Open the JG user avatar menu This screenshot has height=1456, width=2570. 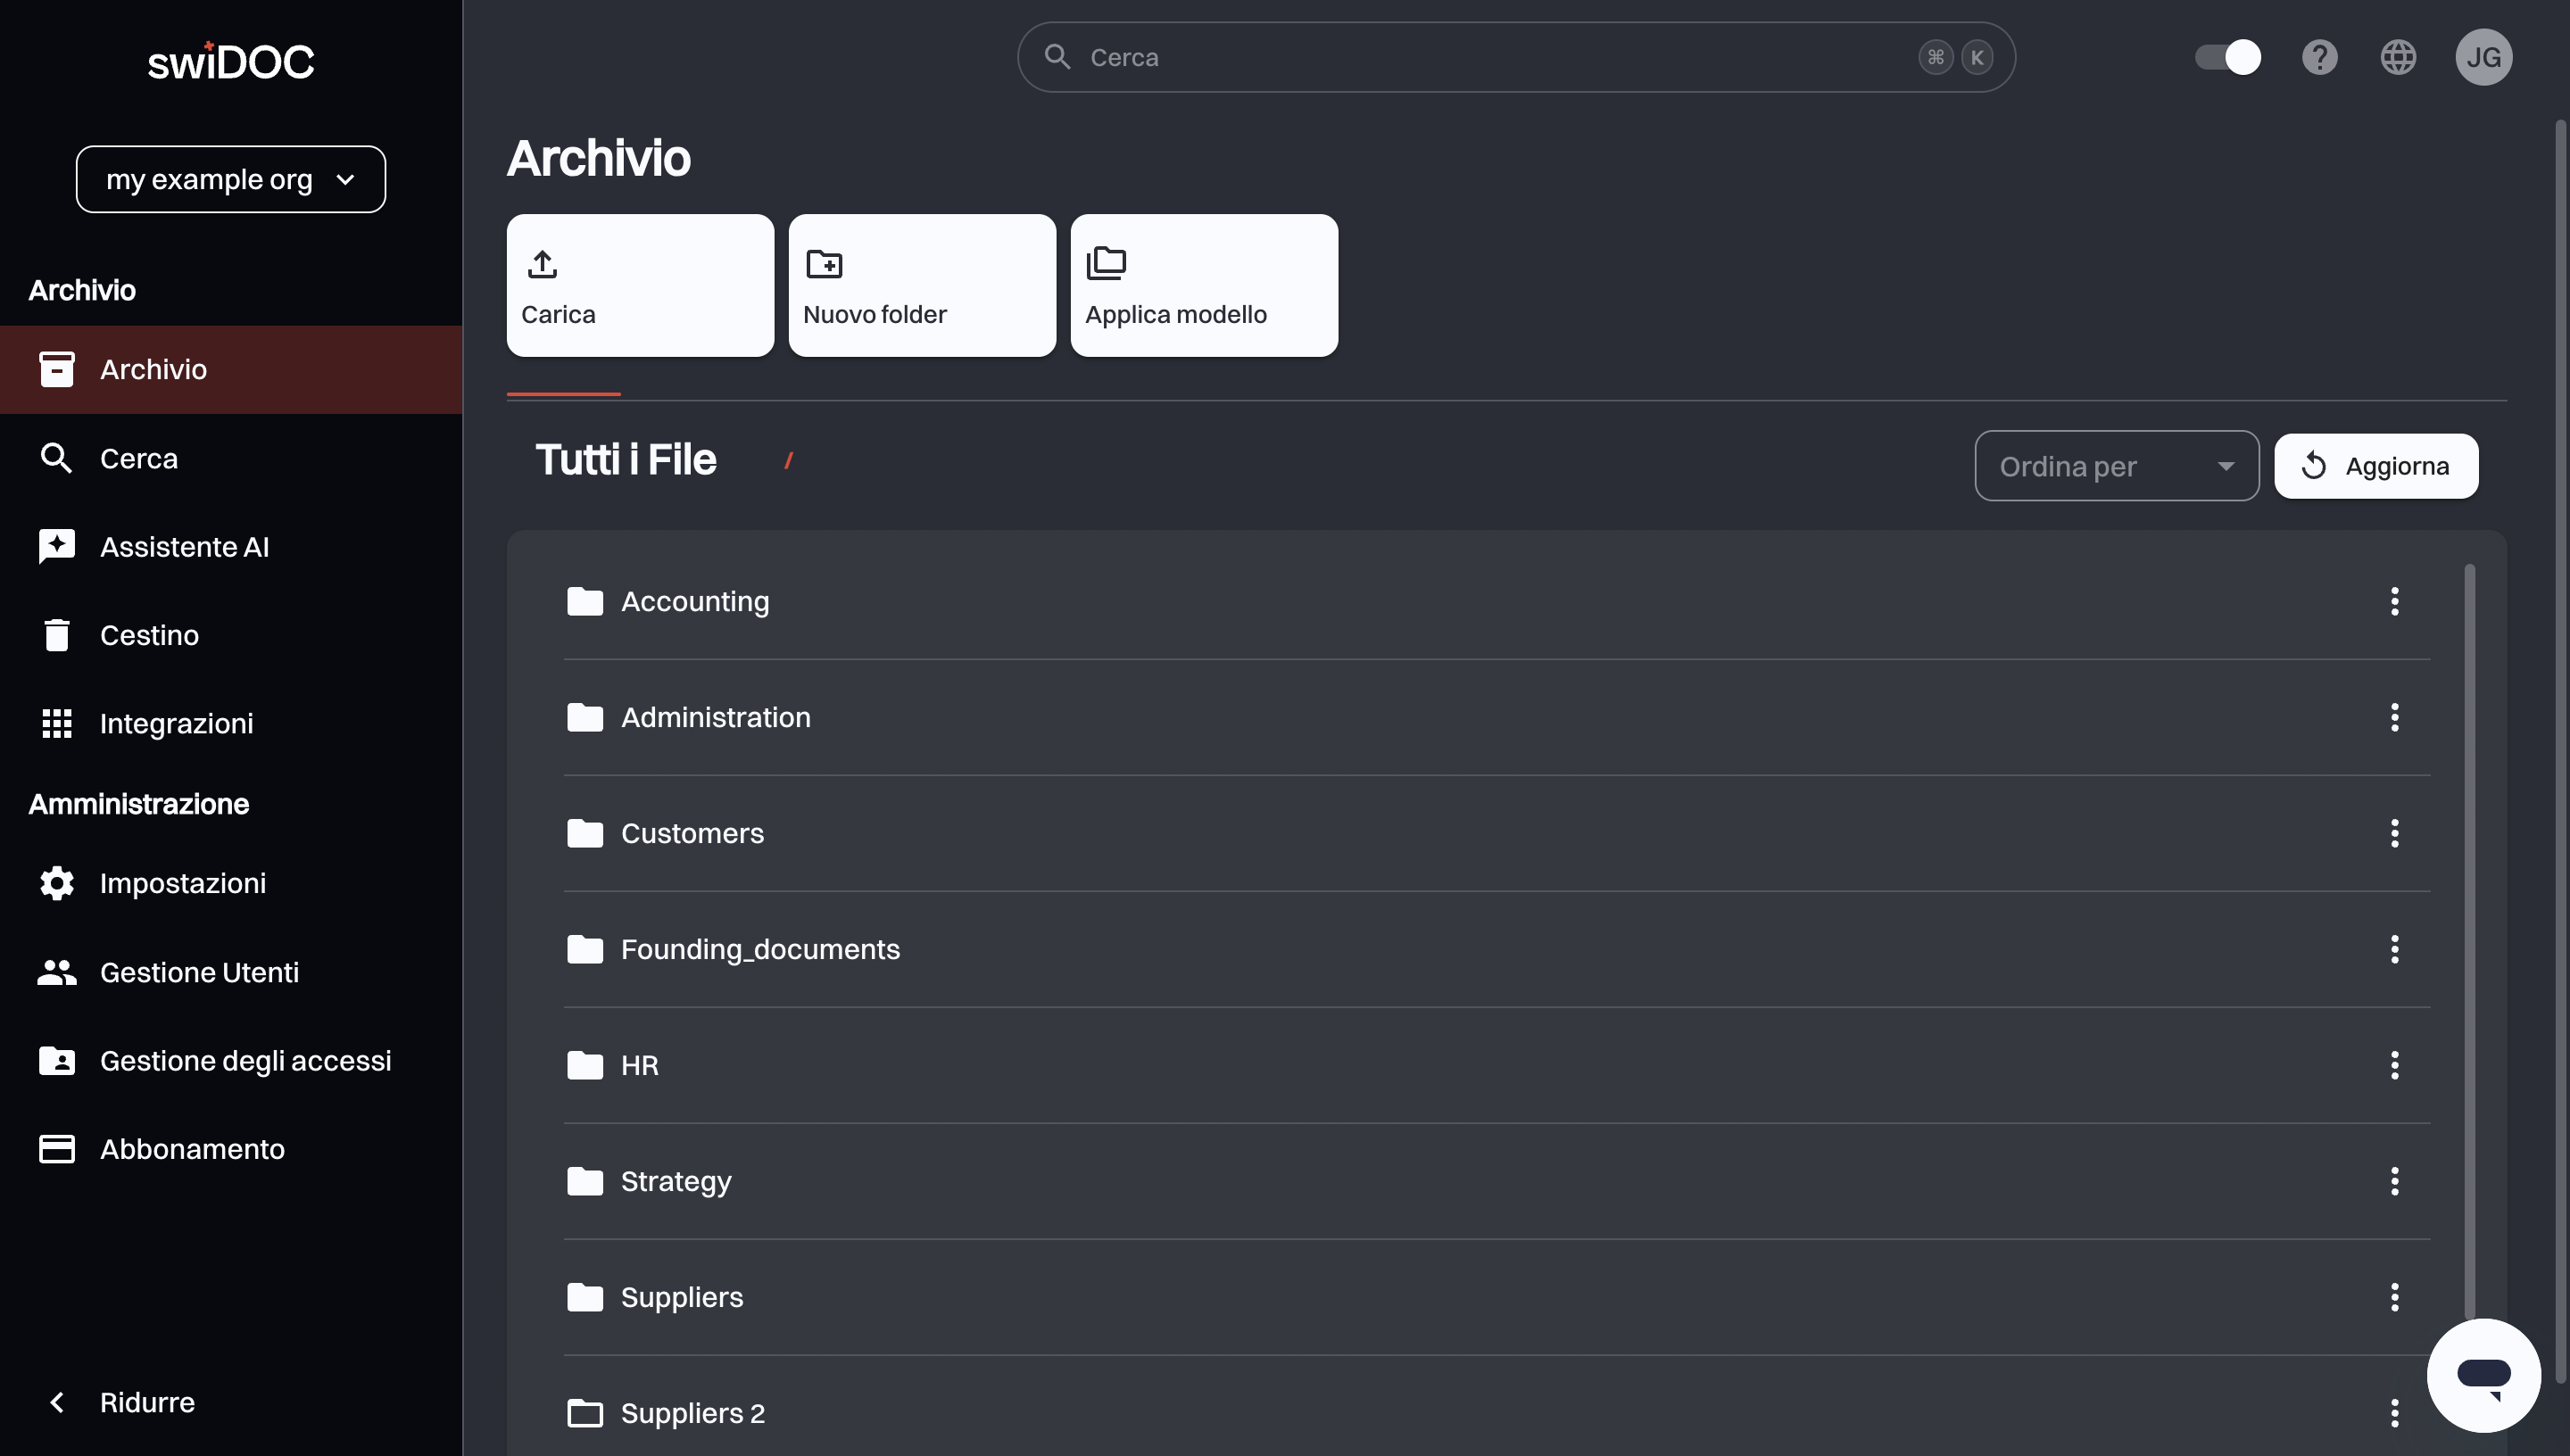click(2483, 57)
